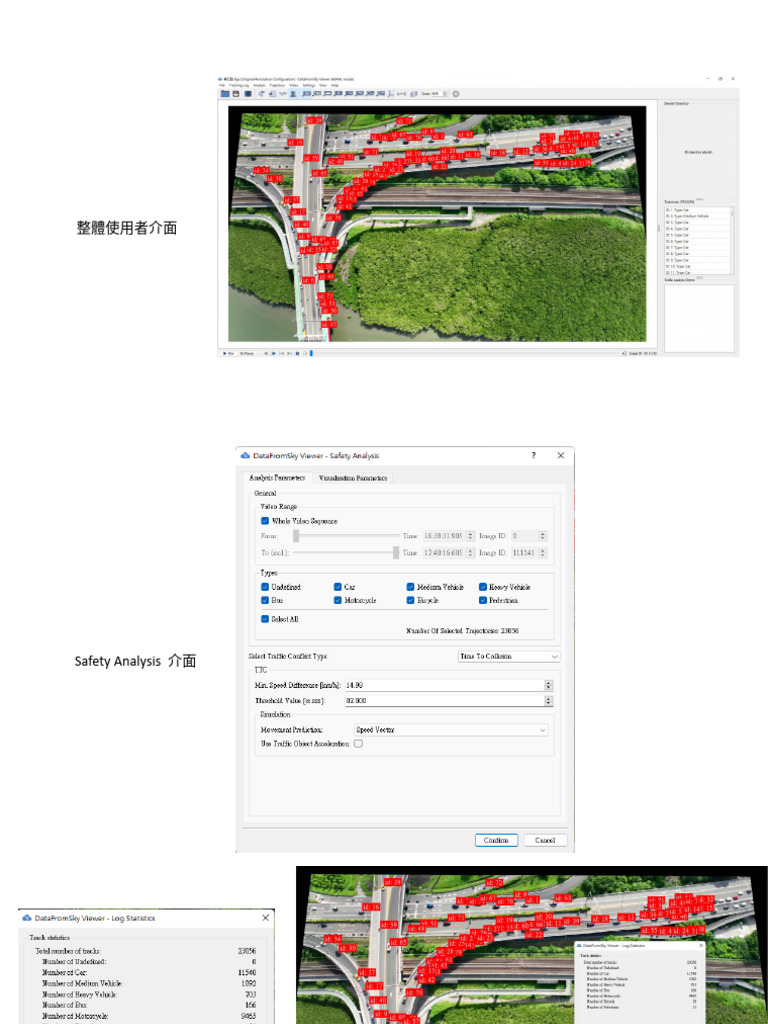Image resolution: width=768 pixels, height=1024 pixels.
Task: Open Select Traffic Conflict Type dropdown
Action: tap(509, 656)
